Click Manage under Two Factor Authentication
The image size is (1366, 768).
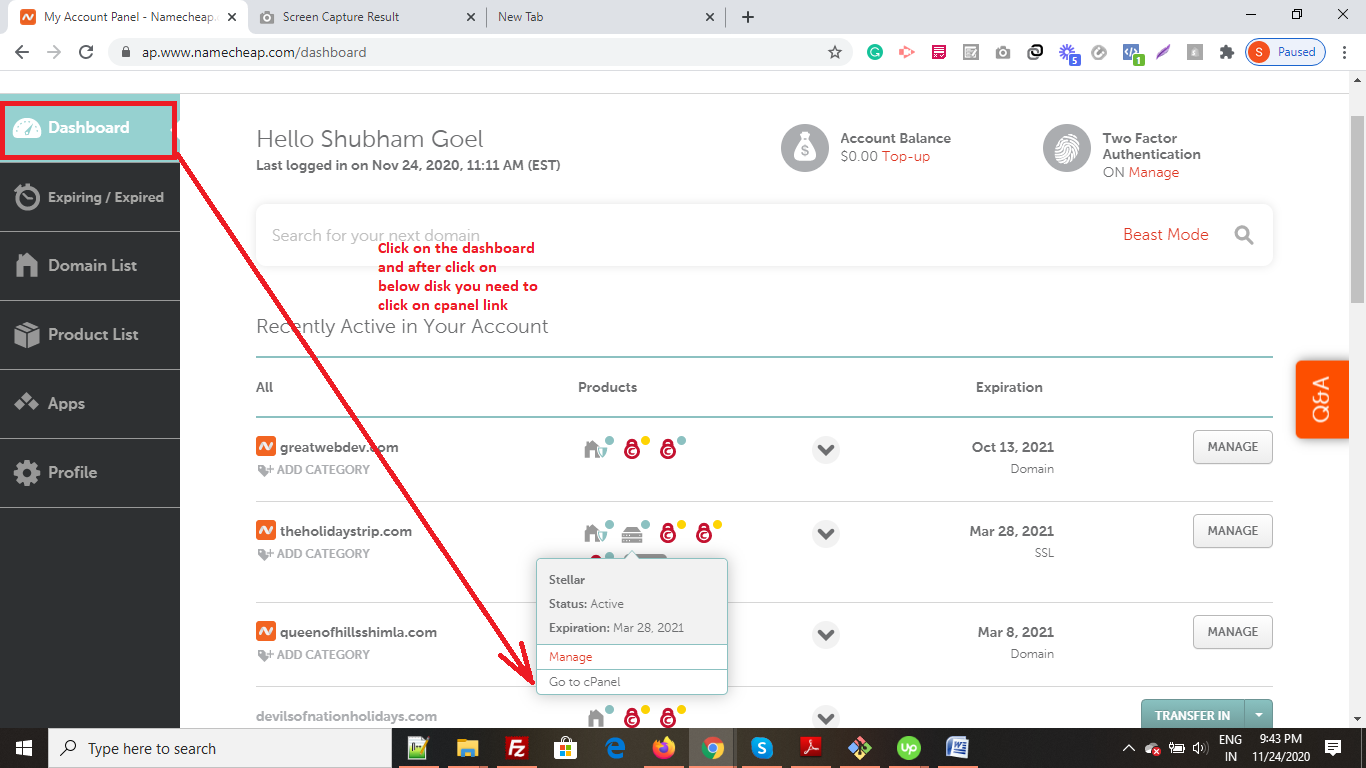coord(1153,172)
